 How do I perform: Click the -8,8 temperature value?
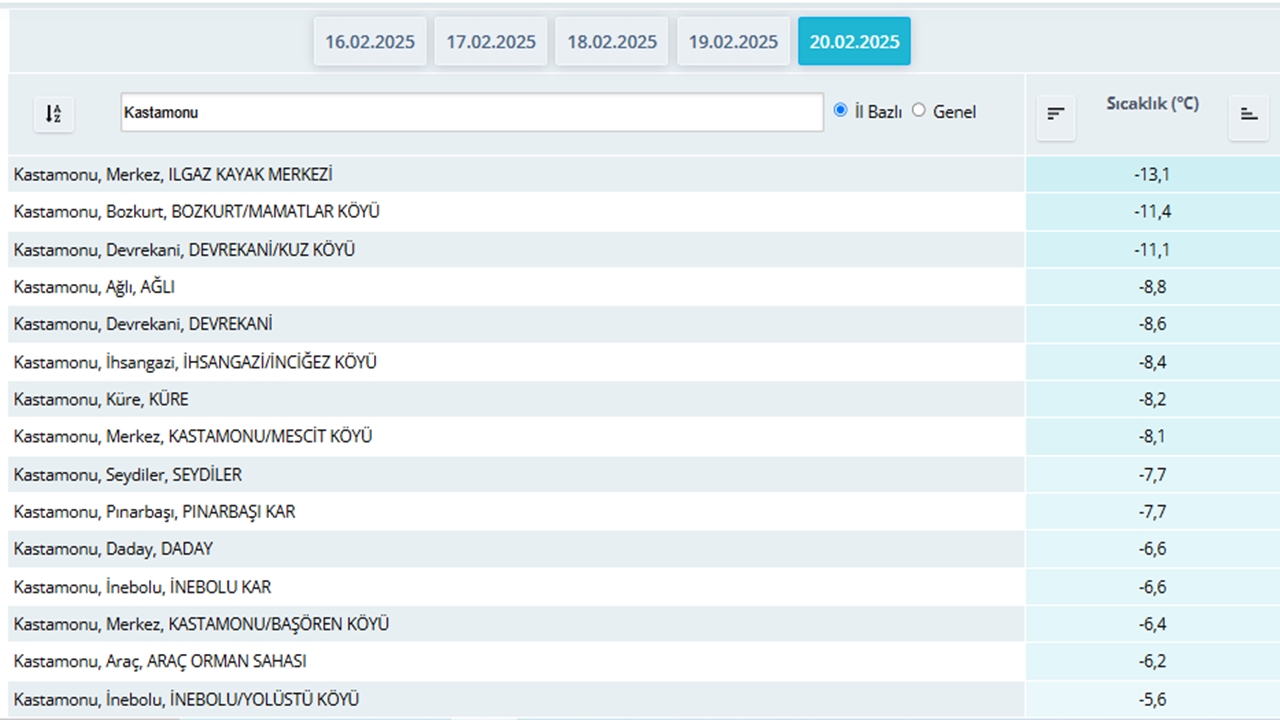(1152, 287)
